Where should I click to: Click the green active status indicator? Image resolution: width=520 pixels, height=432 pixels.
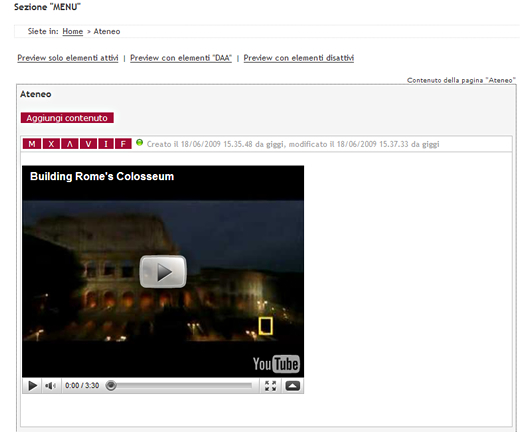click(139, 143)
